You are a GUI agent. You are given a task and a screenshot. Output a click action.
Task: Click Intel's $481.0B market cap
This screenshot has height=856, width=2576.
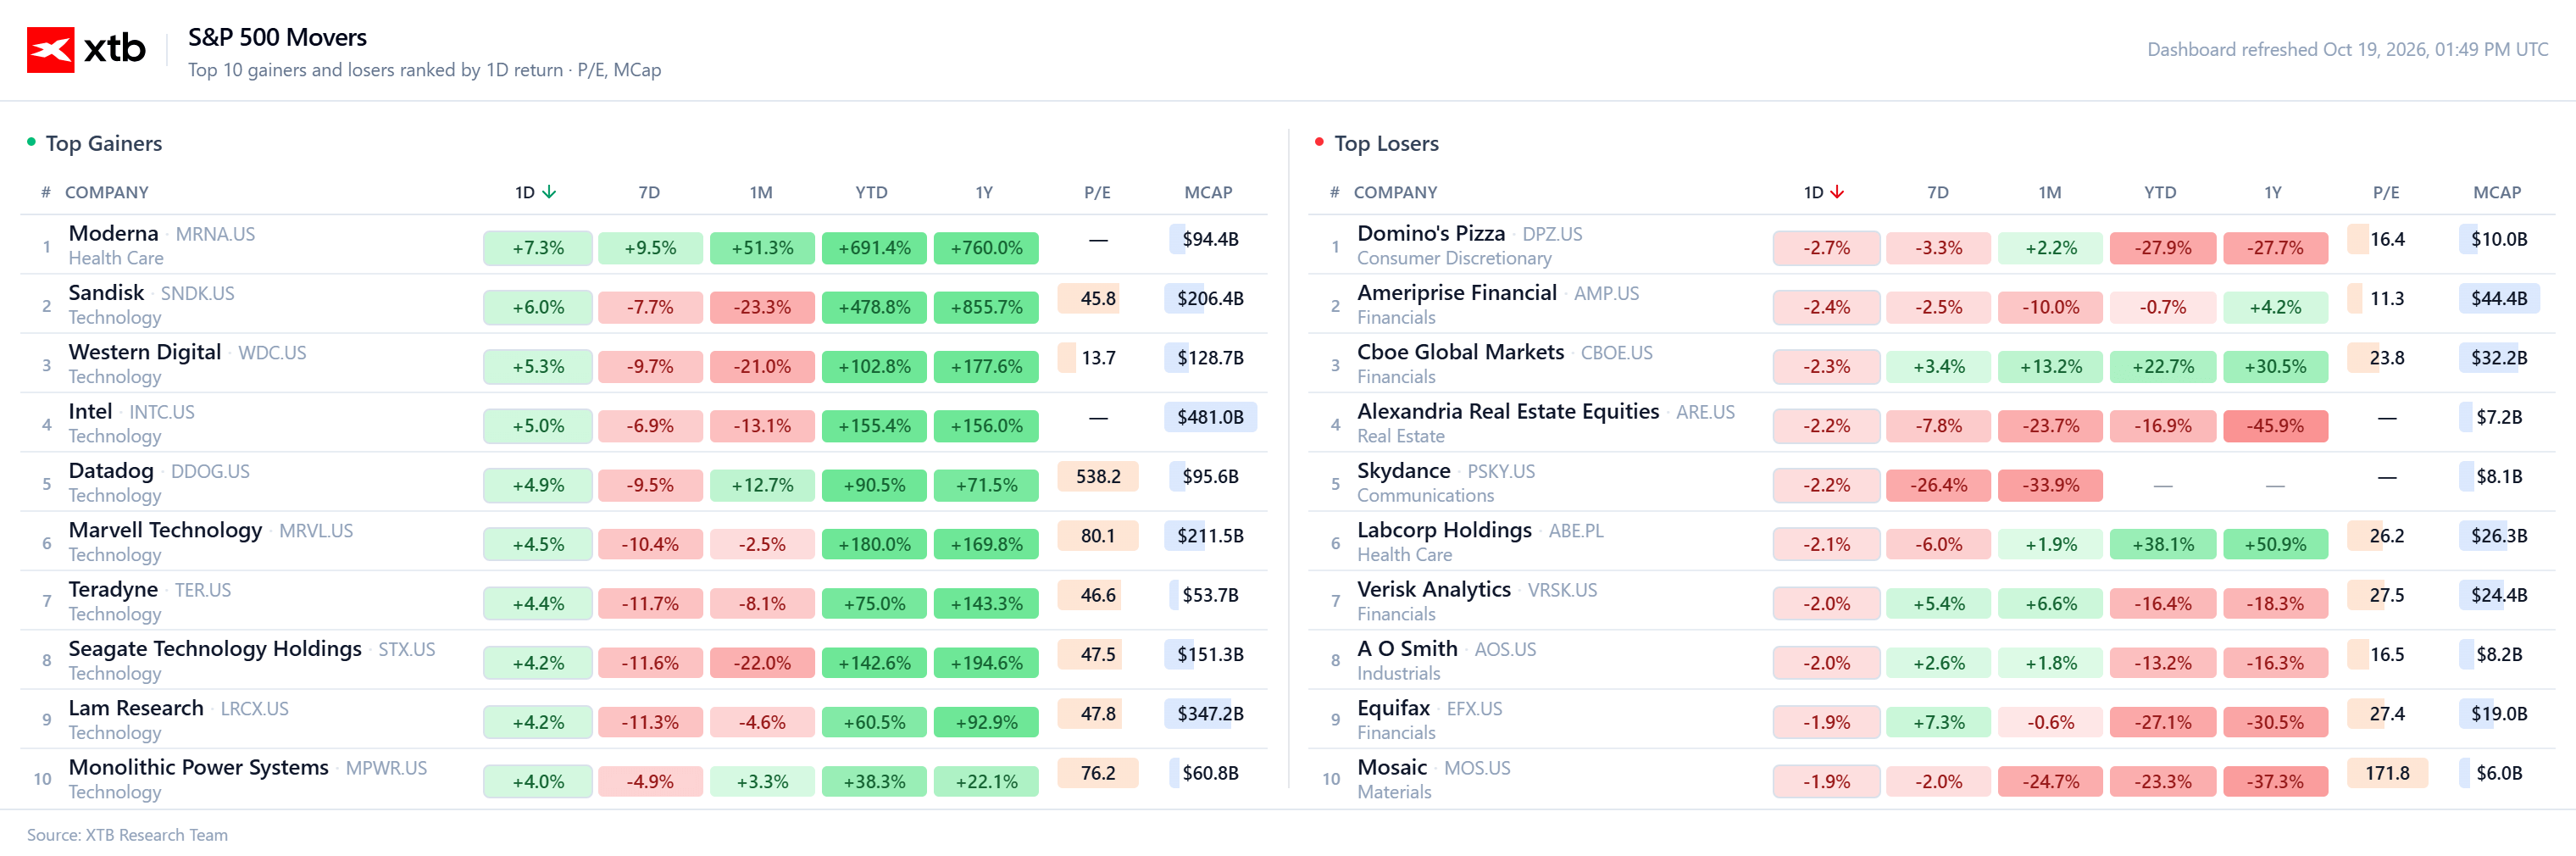pyautogui.click(x=1210, y=417)
